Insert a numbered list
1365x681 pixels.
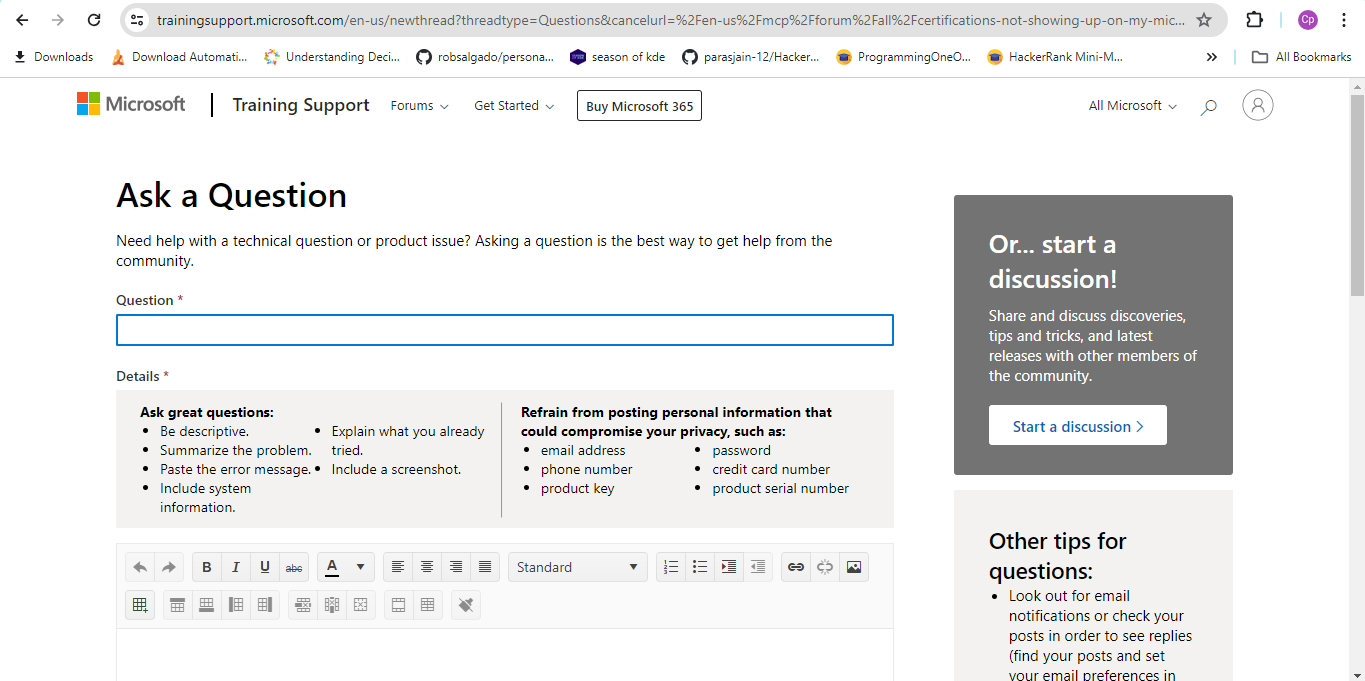(x=671, y=567)
